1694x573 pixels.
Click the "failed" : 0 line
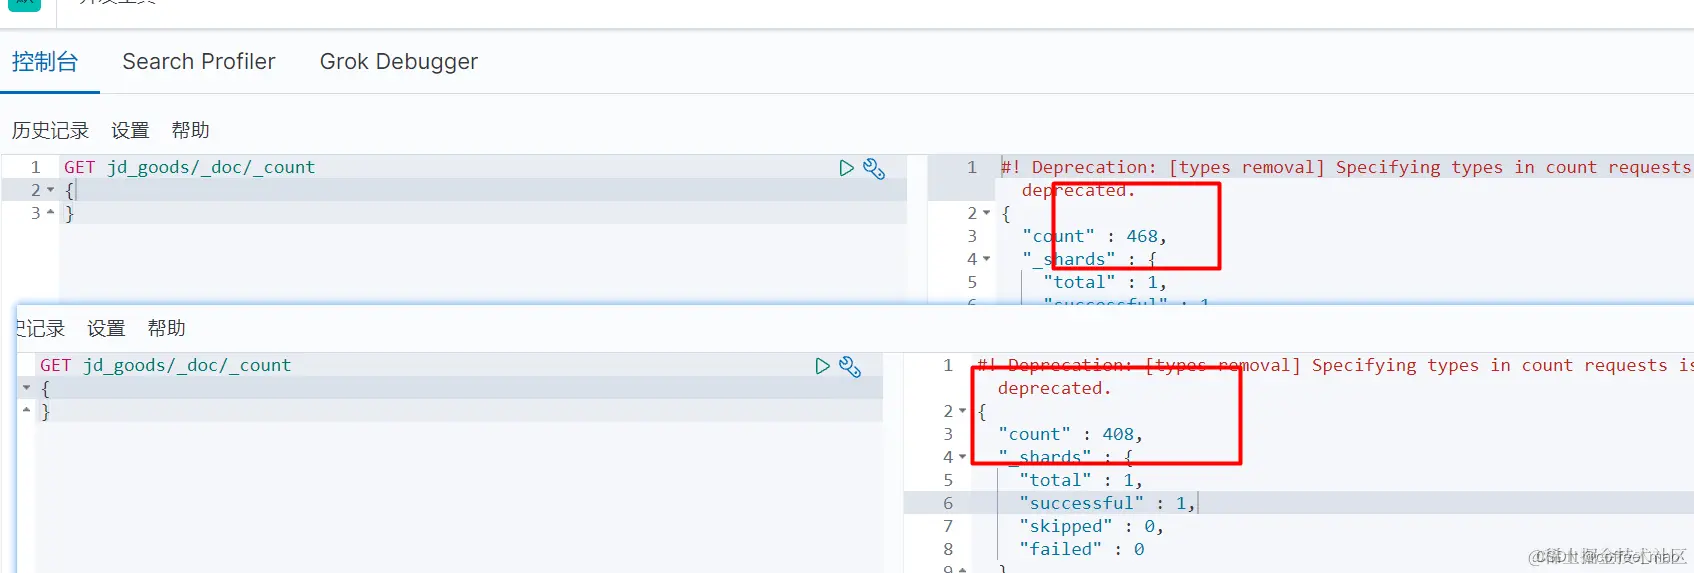pos(1082,549)
